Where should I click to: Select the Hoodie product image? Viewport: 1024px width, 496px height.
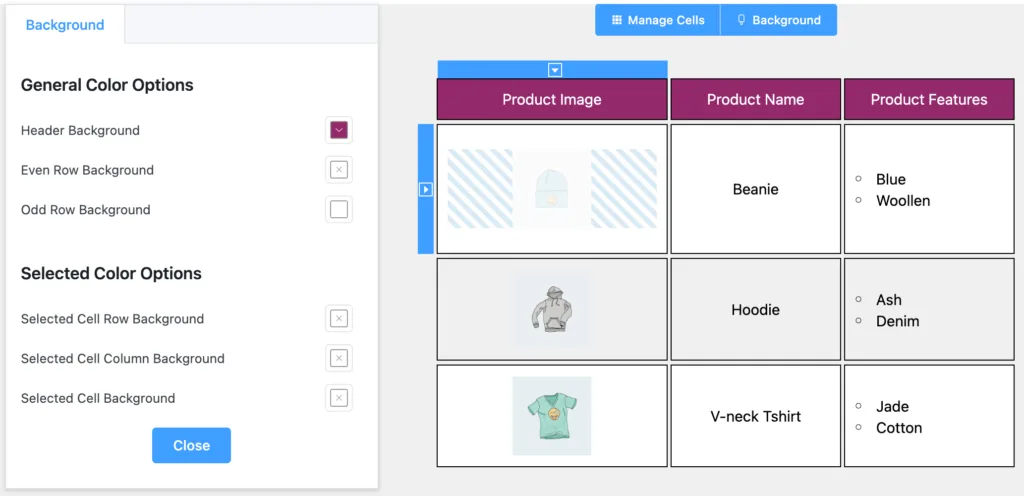pos(552,309)
